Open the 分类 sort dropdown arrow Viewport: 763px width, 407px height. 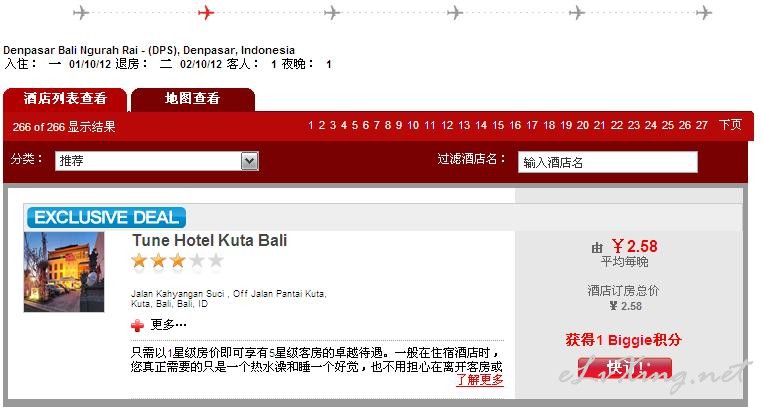250,161
